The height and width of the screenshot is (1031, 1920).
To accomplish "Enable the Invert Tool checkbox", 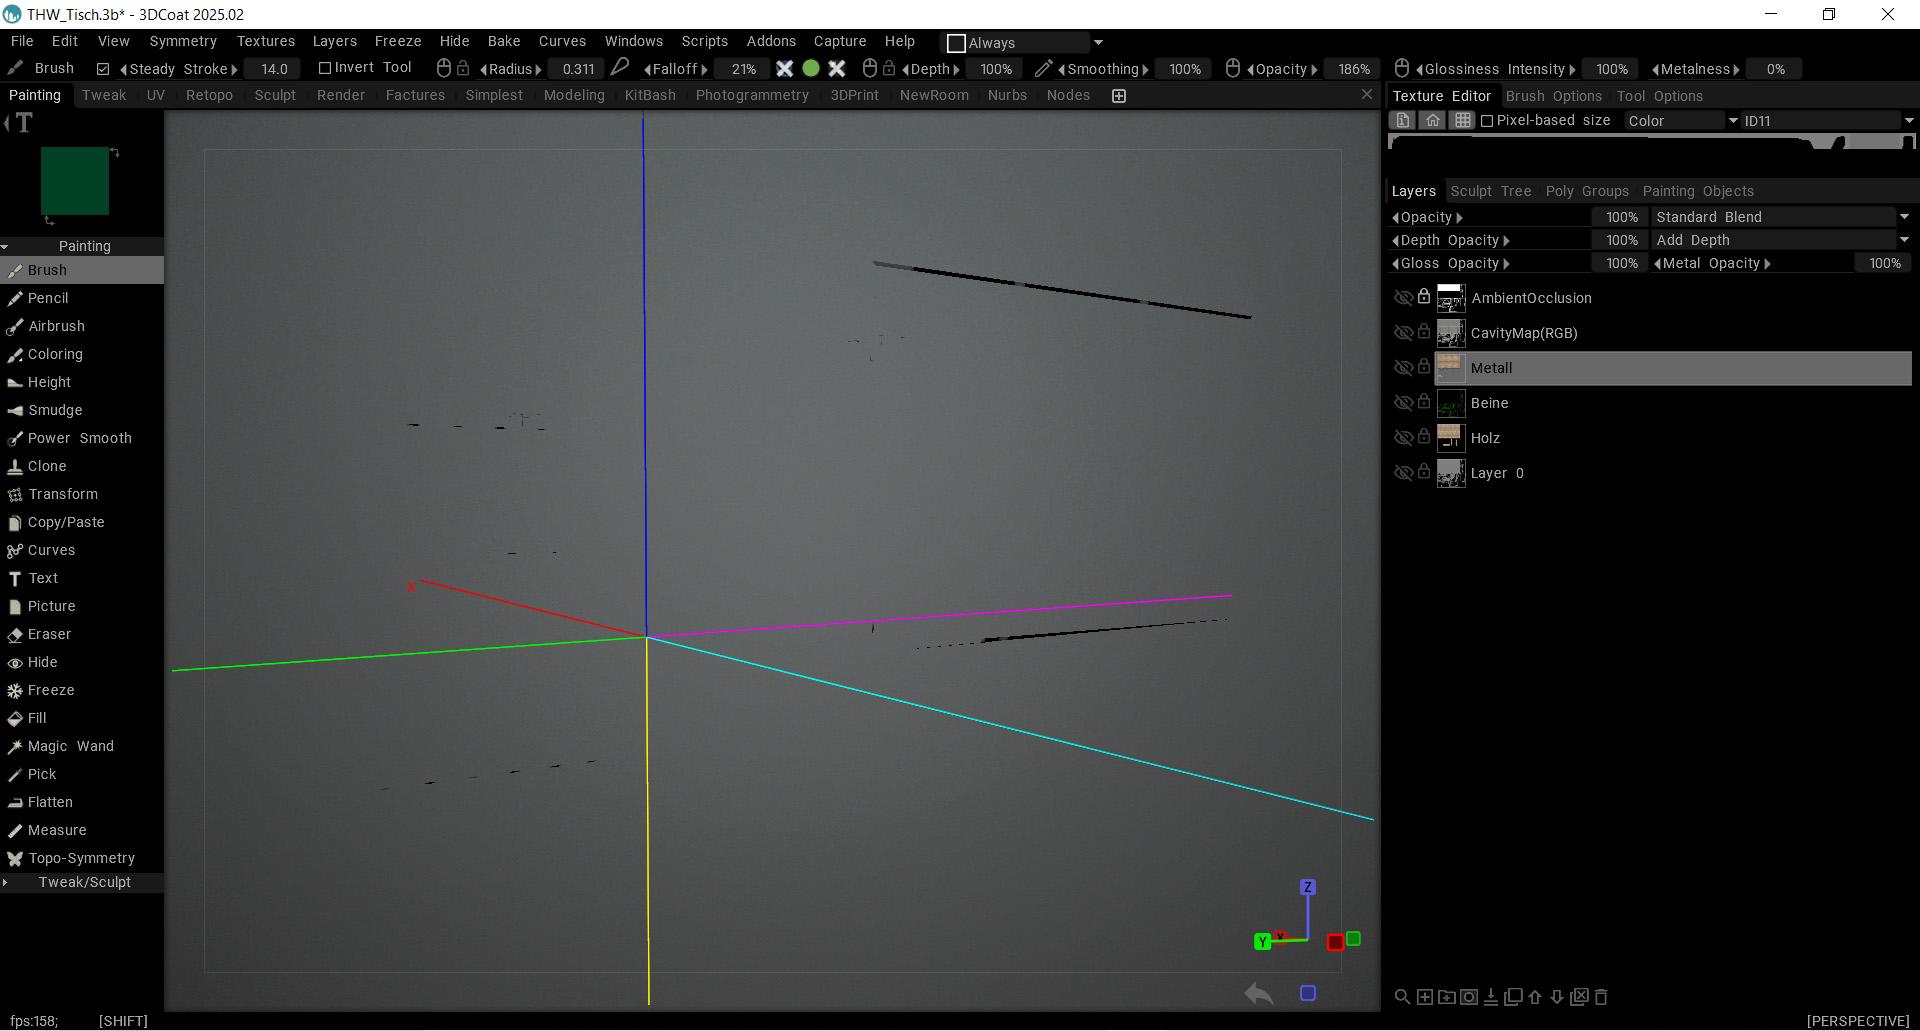I will click(324, 68).
